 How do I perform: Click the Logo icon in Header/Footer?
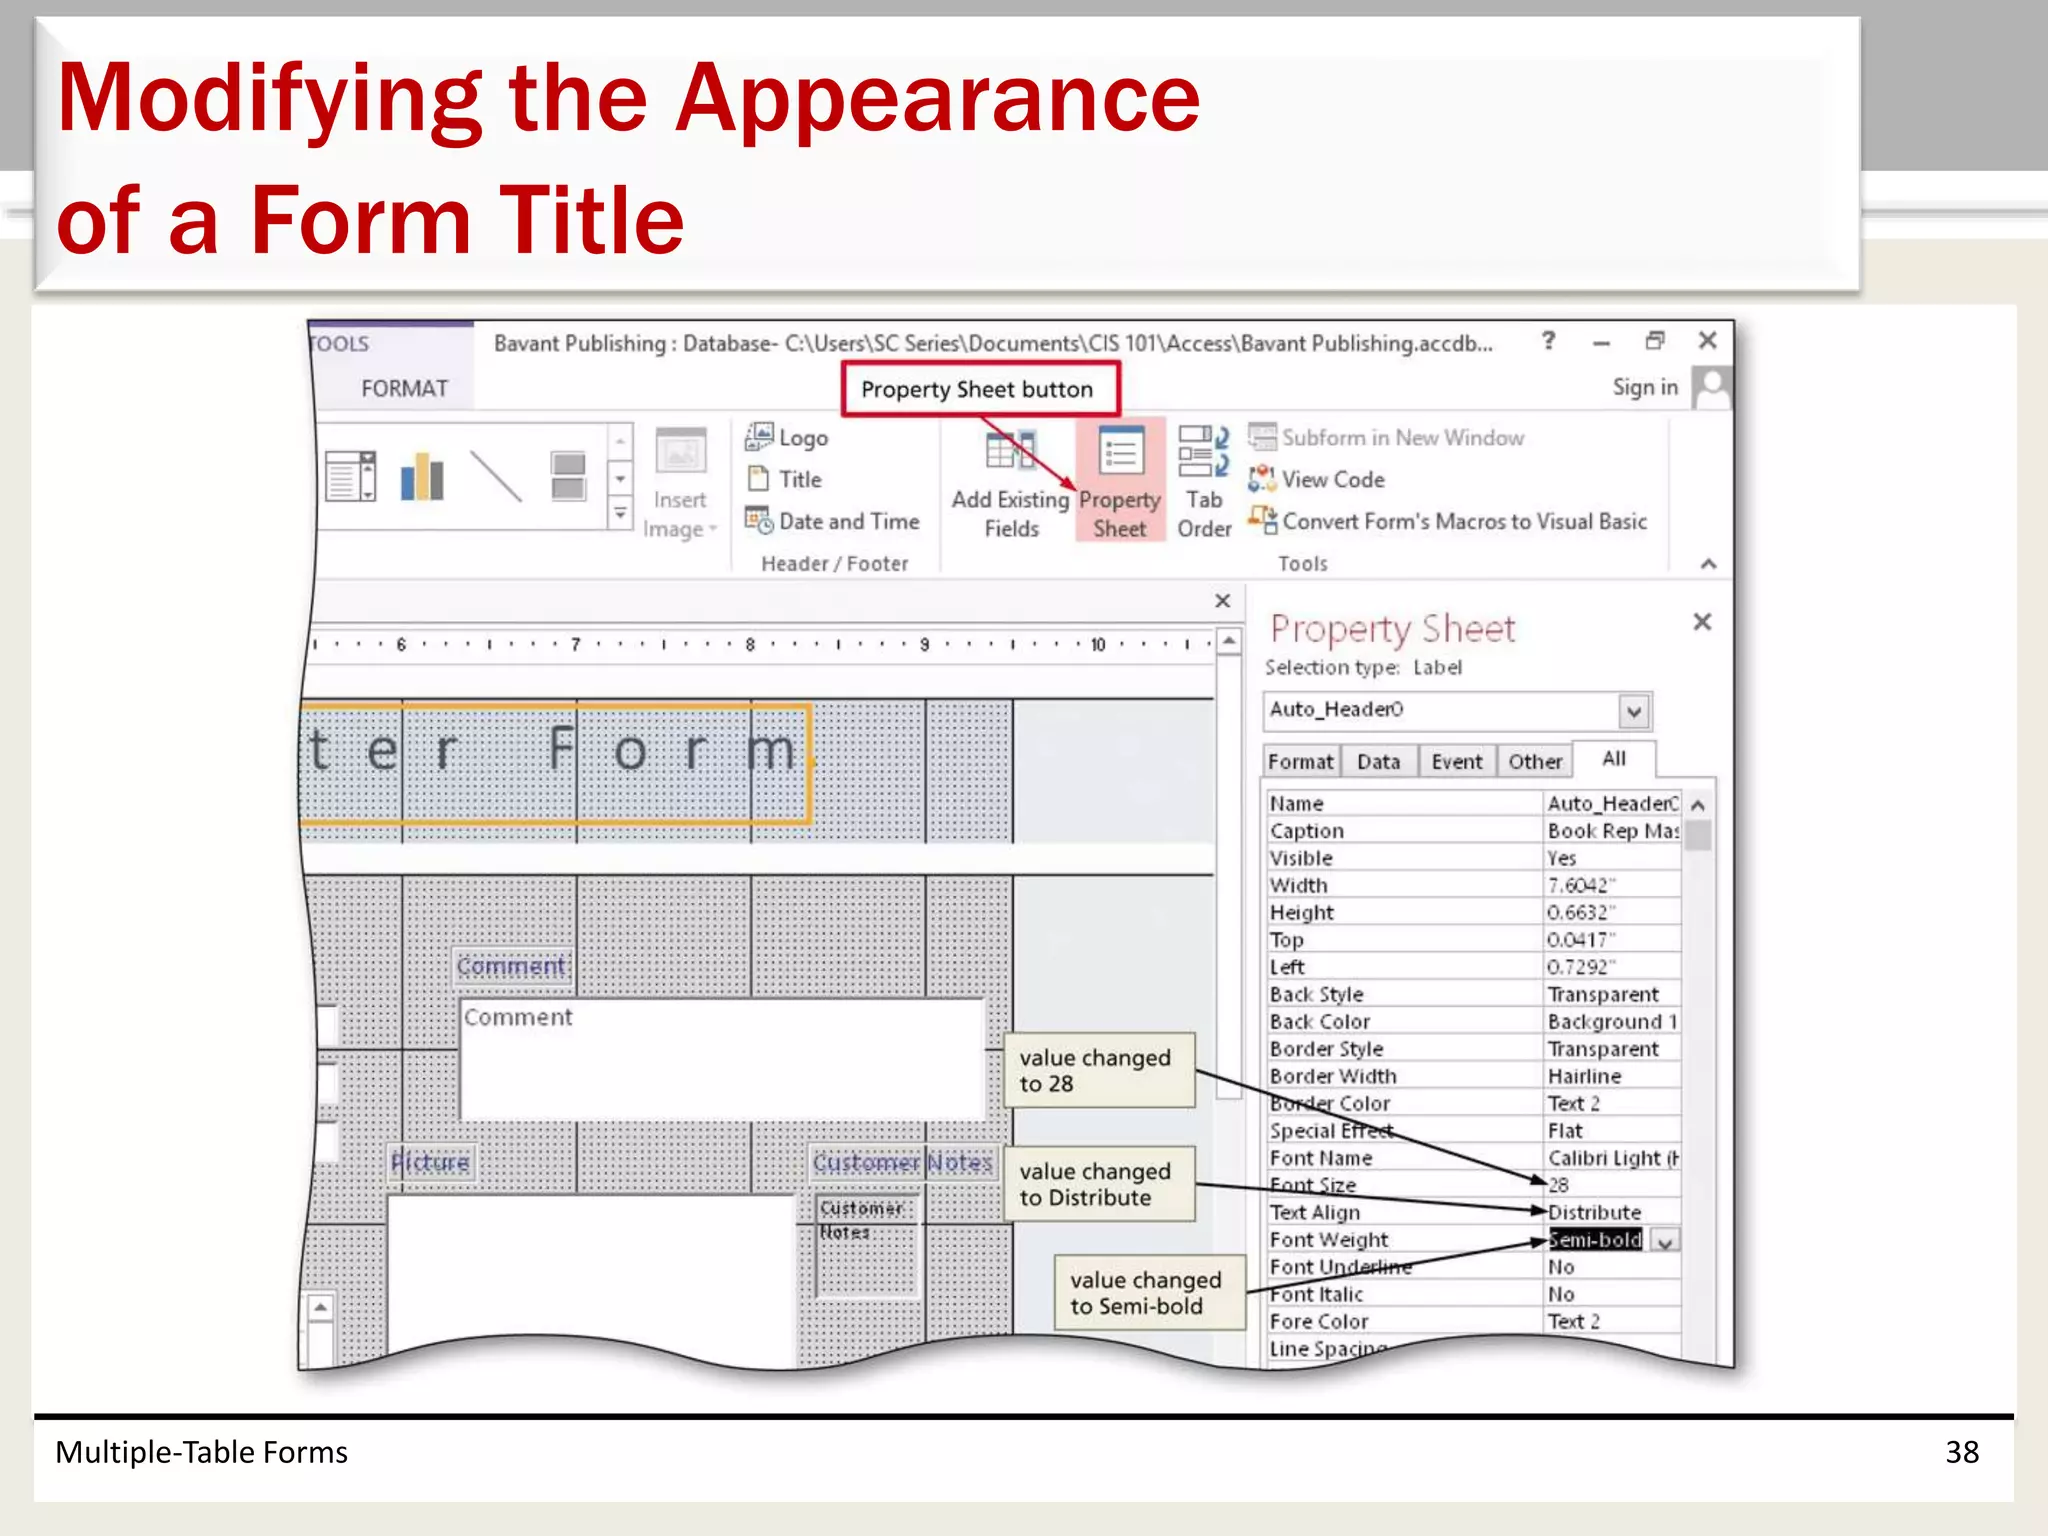[x=759, y=437]
